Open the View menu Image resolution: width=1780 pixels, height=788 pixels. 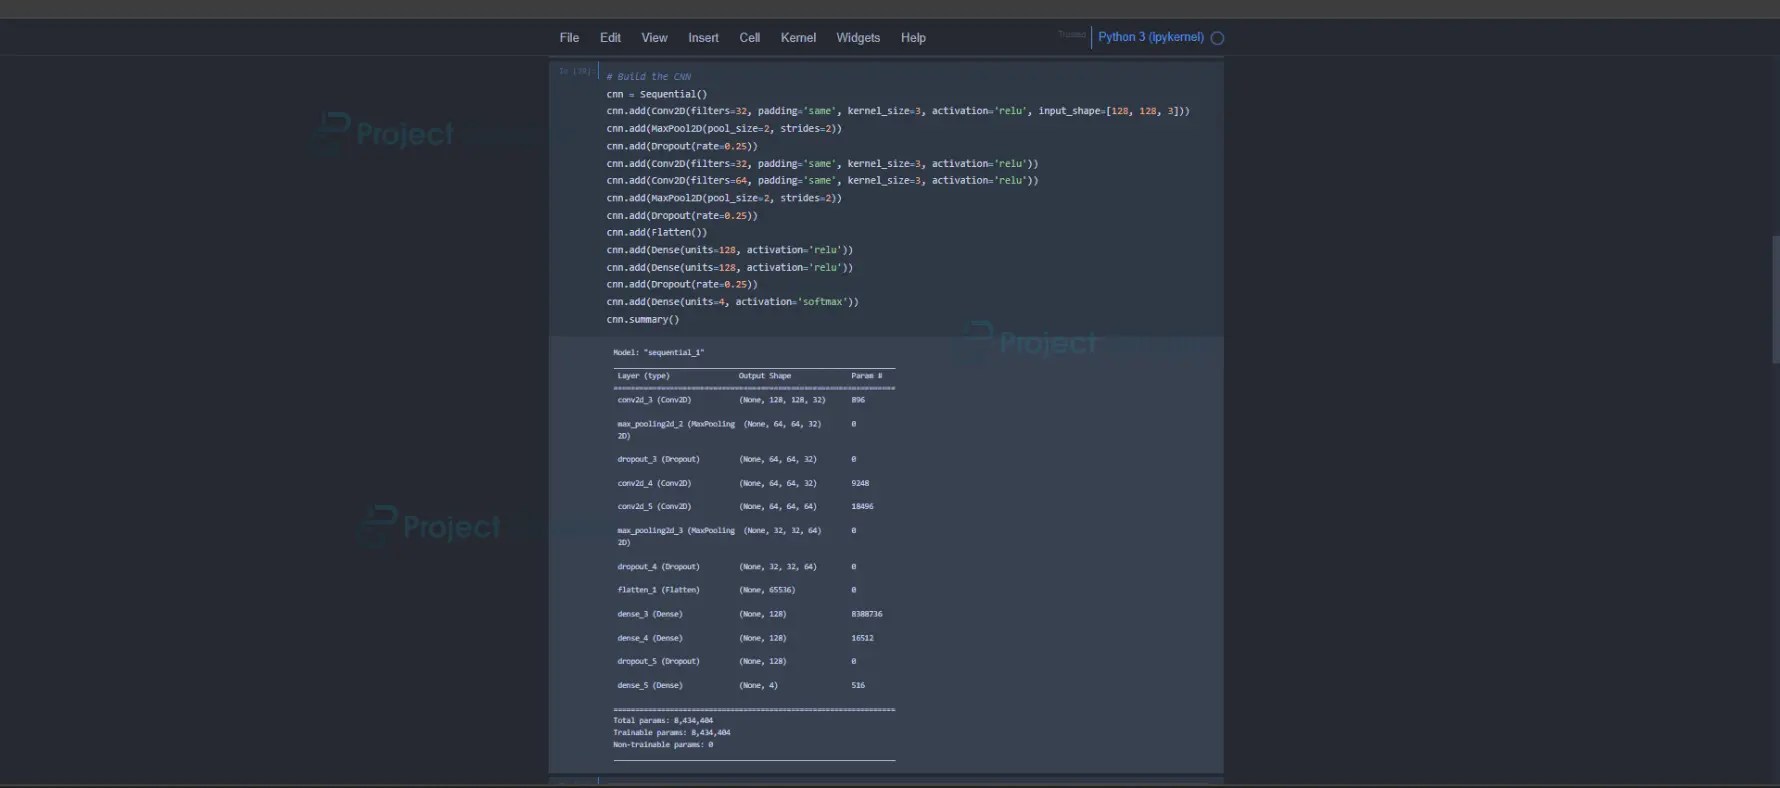coord(654,38)
